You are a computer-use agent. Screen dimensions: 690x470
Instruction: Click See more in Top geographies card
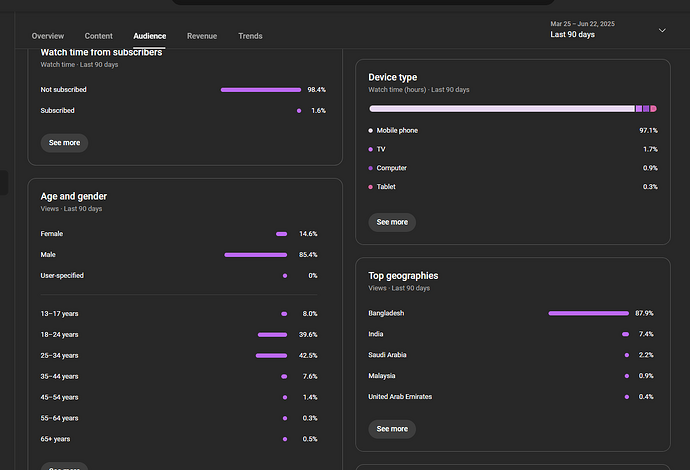pos(392,429)
